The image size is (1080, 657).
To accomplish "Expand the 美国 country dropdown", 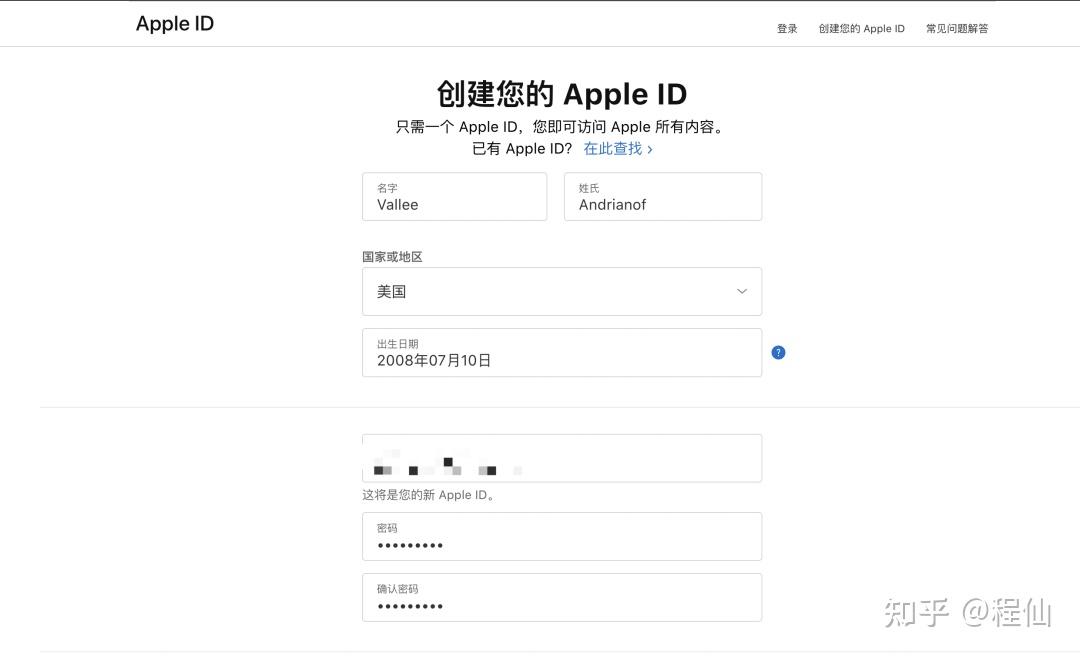I will [562, 291].
